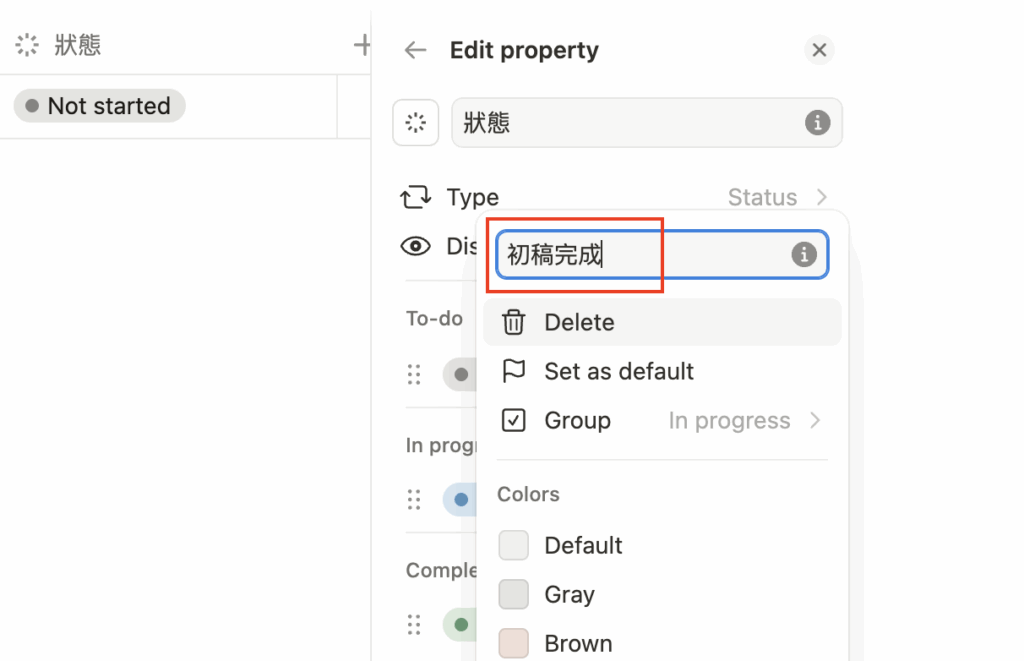1024x661 pixels.
Task: Click the Group checkbox icon
Action: click(x=513, y=420)
